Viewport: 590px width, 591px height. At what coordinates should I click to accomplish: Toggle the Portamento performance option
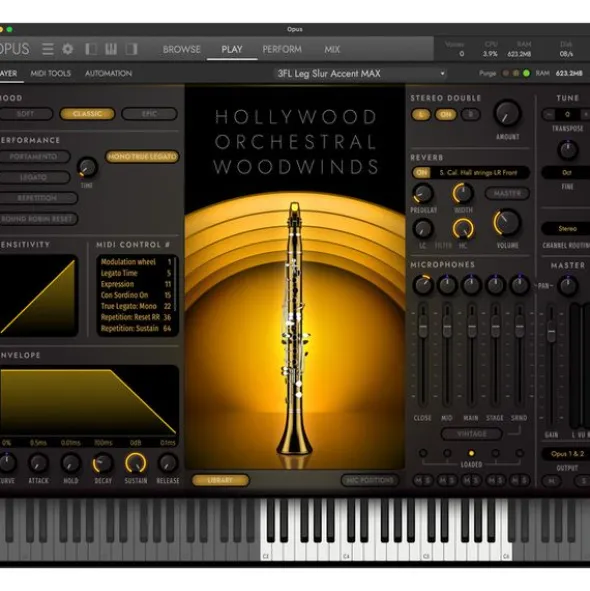pyautogui.click(x=34, y=157)
